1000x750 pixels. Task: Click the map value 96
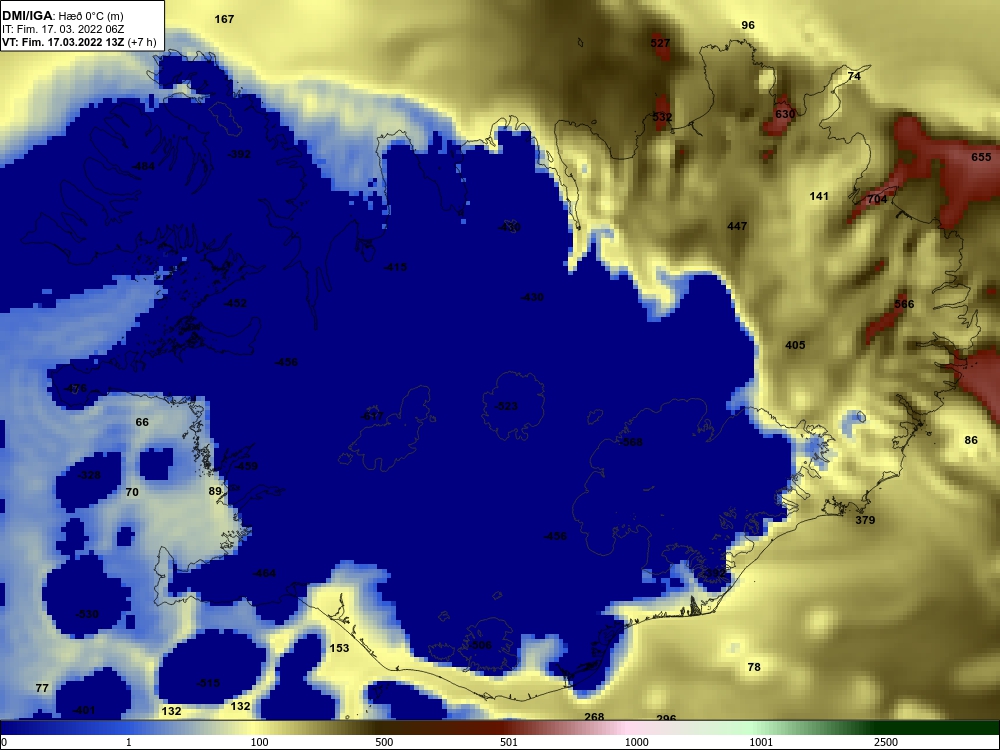coord(748,25)
